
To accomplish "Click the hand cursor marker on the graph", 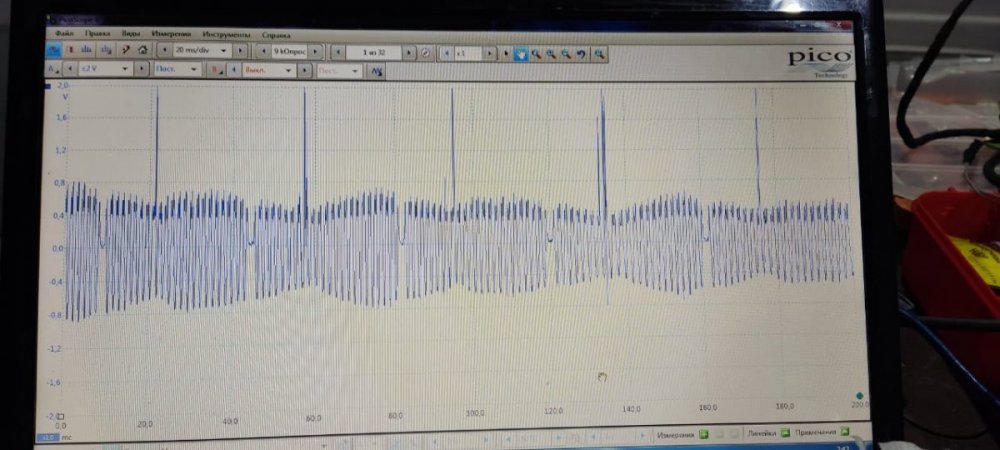I will pos(602,377).
